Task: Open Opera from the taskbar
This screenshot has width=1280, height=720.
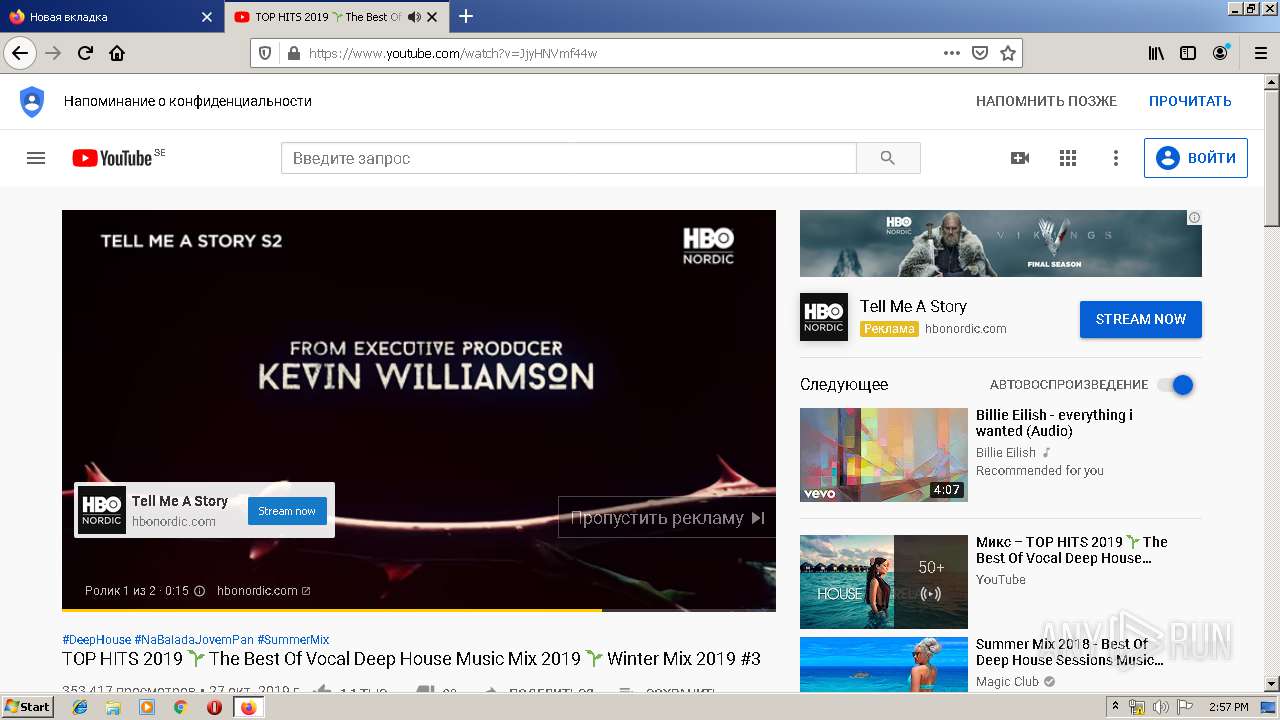Action: [x=214, y=707]
